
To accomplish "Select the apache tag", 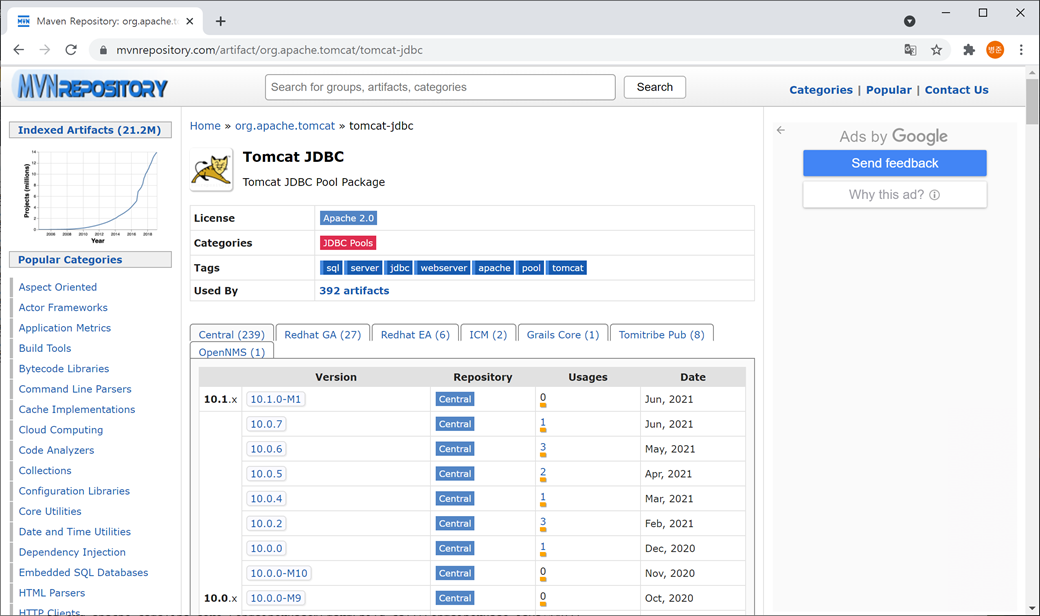I will pos(493,268).
